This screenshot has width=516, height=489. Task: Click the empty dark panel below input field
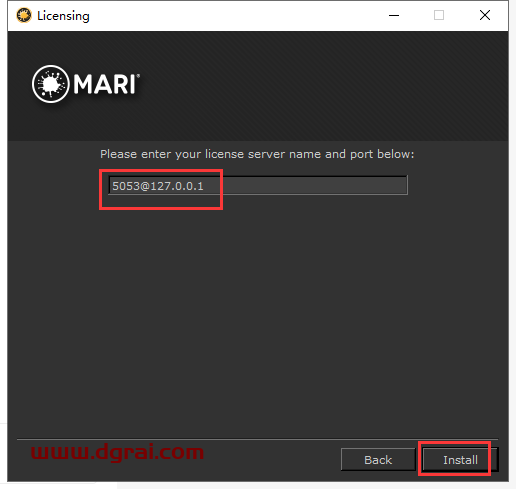click(x=258, y=317)
